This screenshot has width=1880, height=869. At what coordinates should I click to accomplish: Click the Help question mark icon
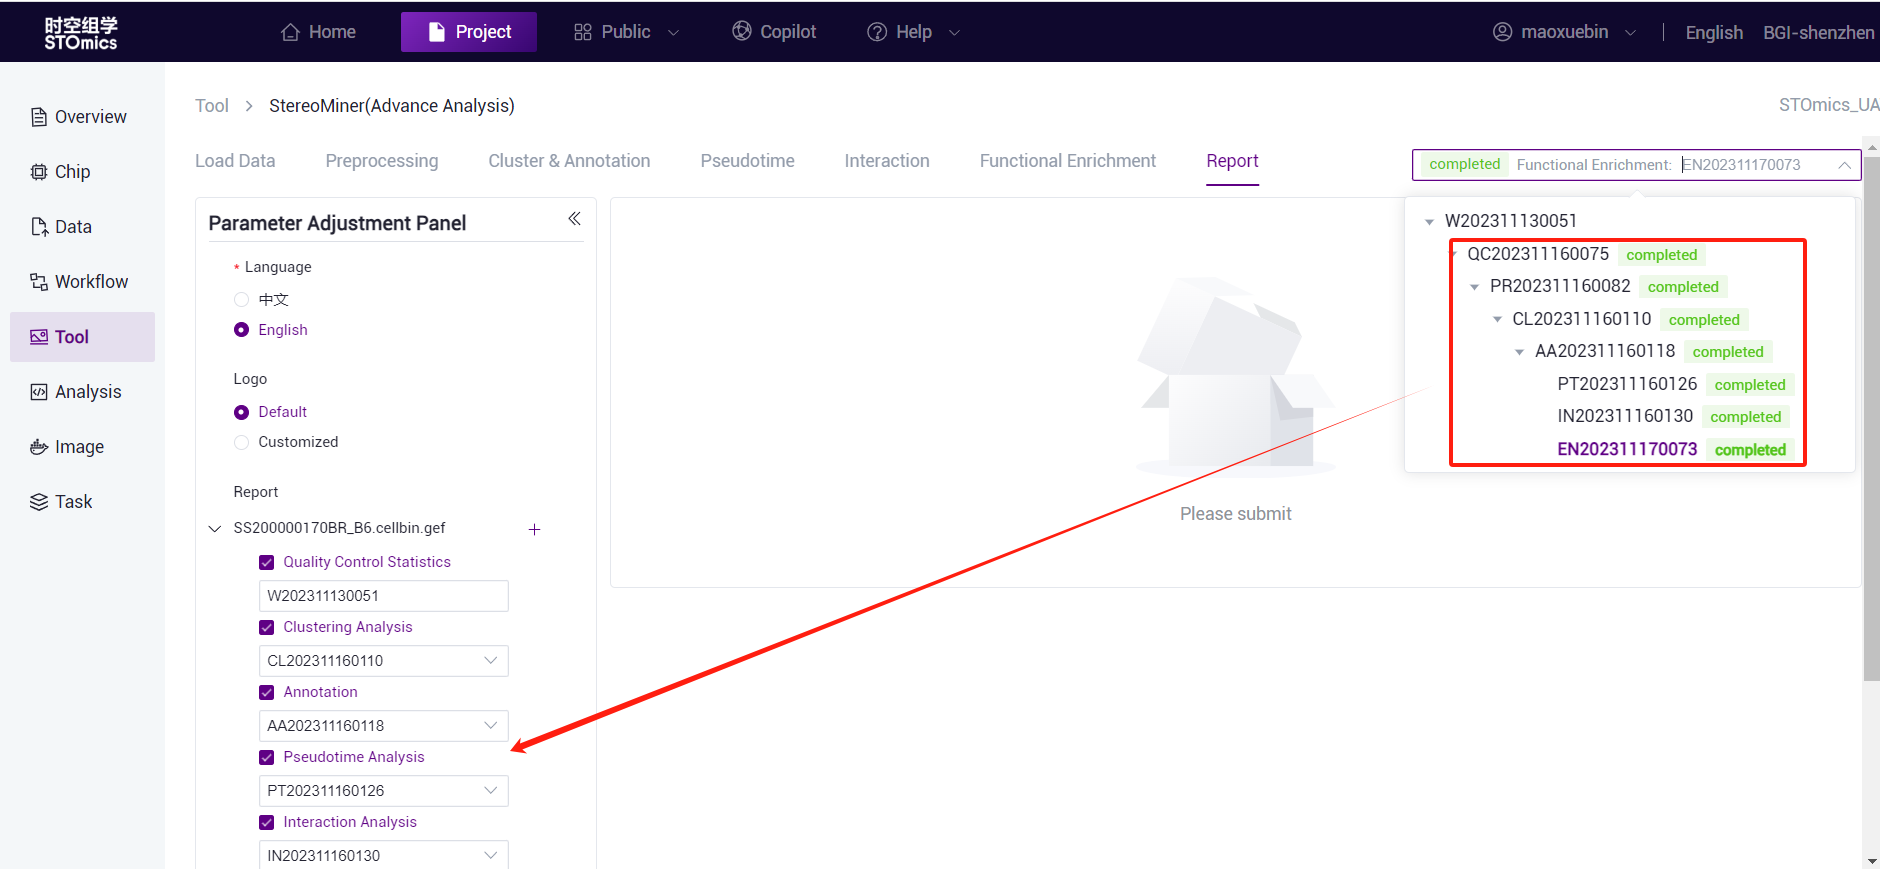[877, 32]
